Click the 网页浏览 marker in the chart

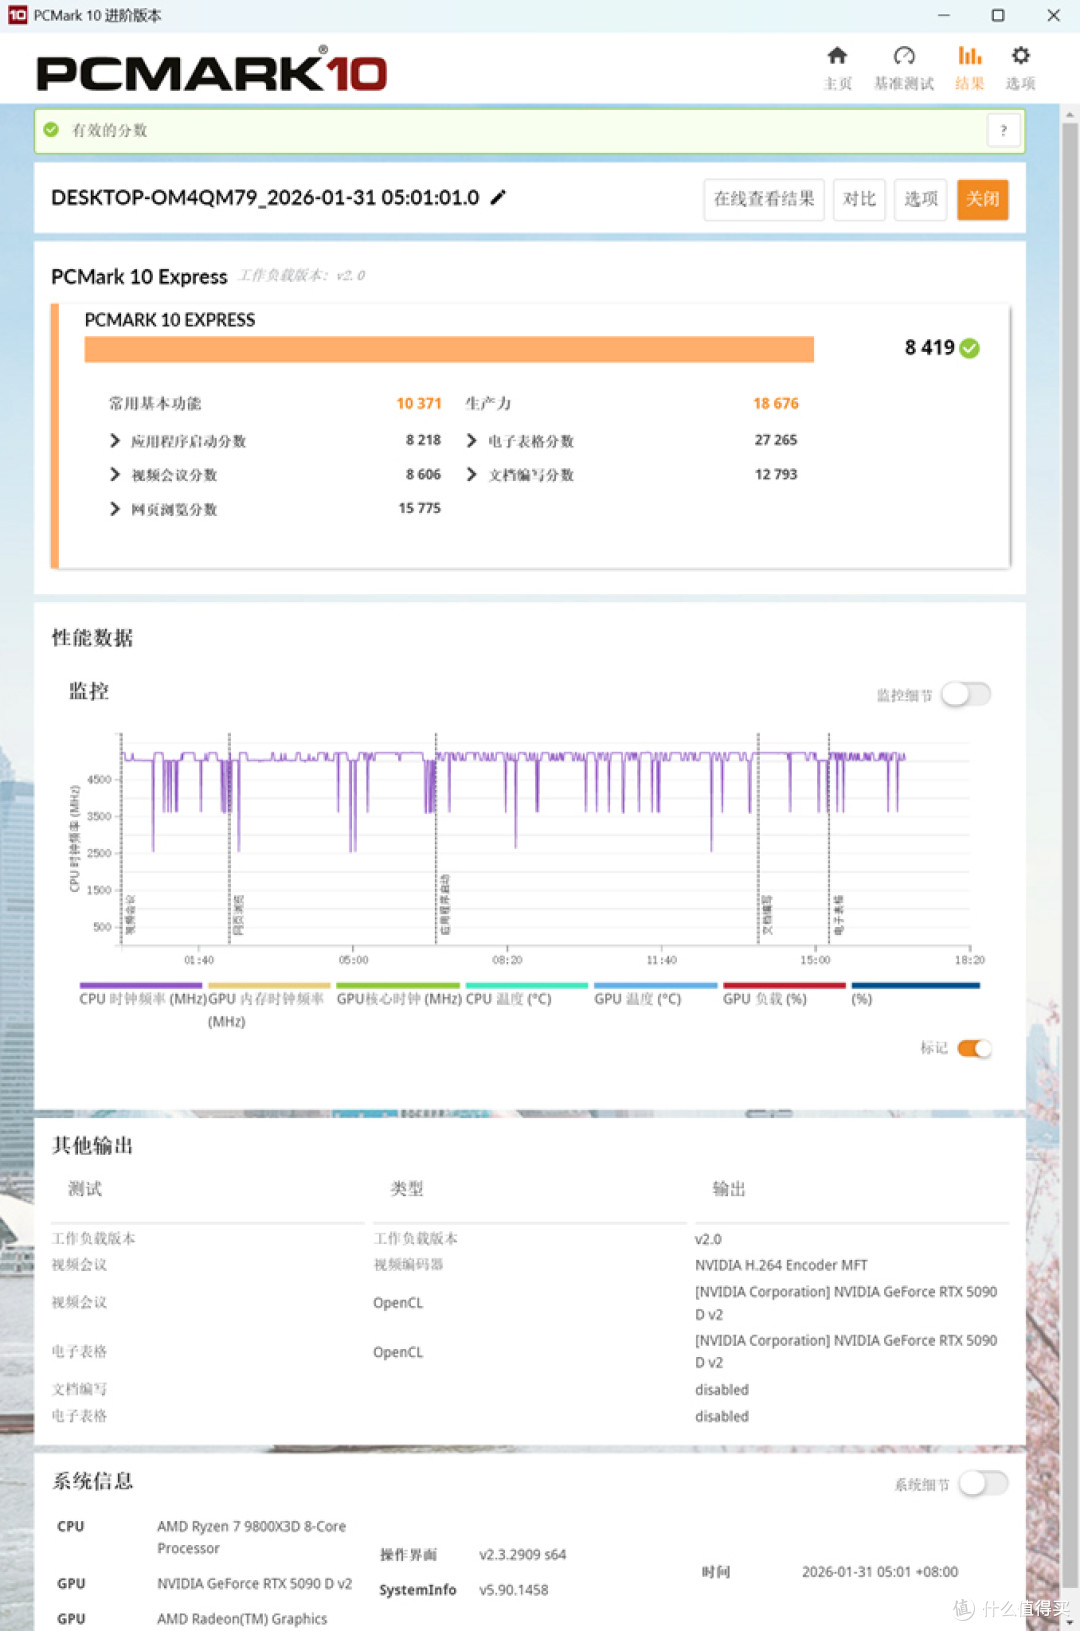[238, 915]
